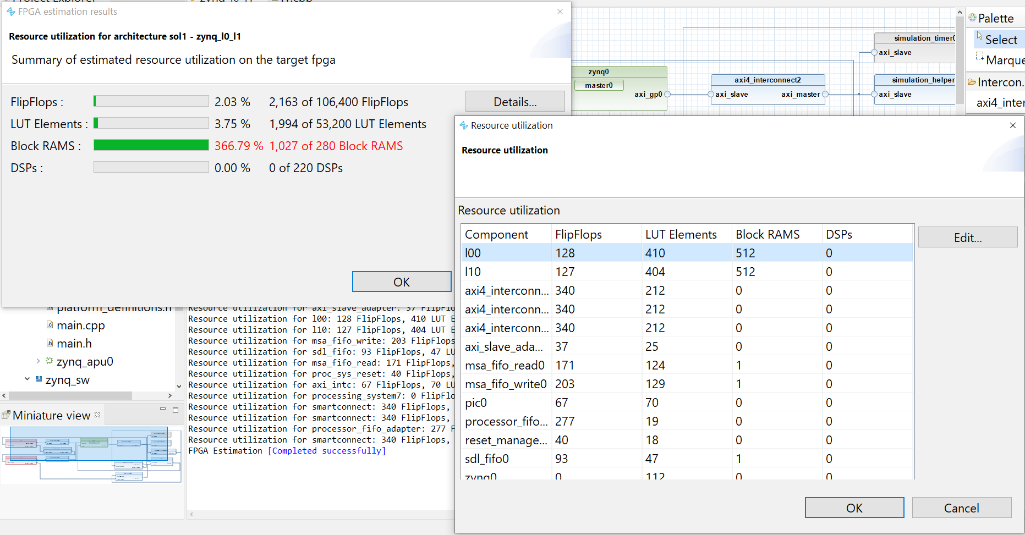Select the l00 component row
This screenshot has width=1025, height=535.
(x=687, y=252)
